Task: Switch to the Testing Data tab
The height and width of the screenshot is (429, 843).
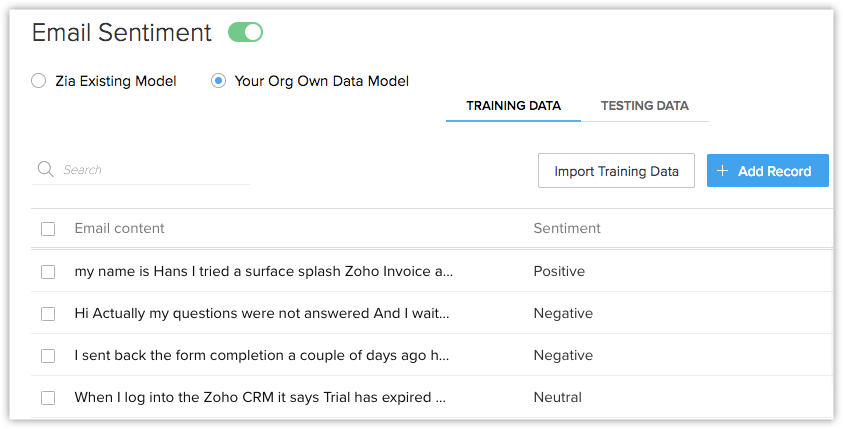Action: point(645,106)
